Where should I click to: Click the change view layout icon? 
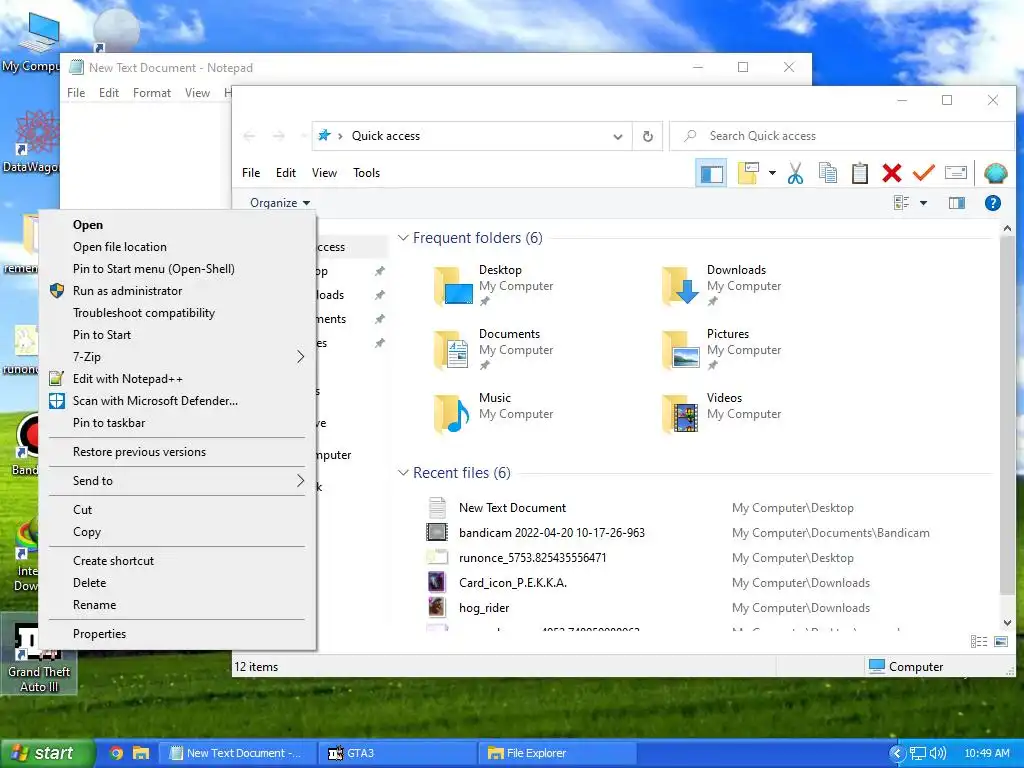902,203
